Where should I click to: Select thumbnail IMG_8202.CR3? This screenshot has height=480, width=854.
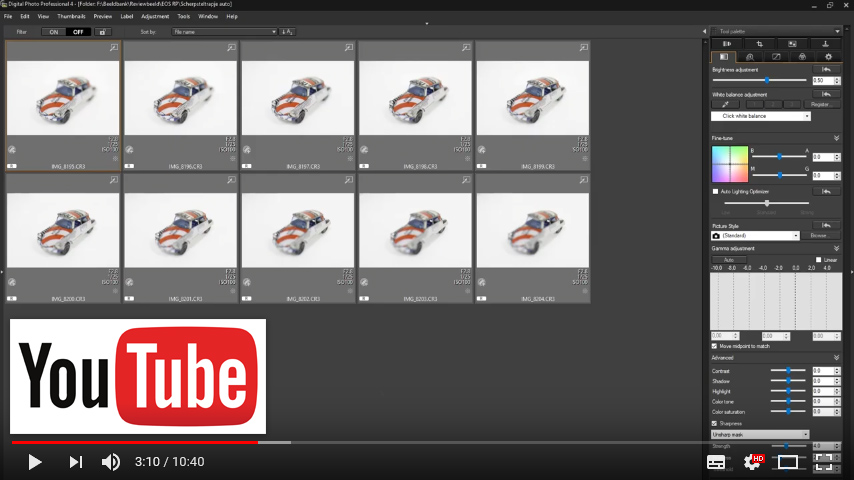click(x=298, y=238)
